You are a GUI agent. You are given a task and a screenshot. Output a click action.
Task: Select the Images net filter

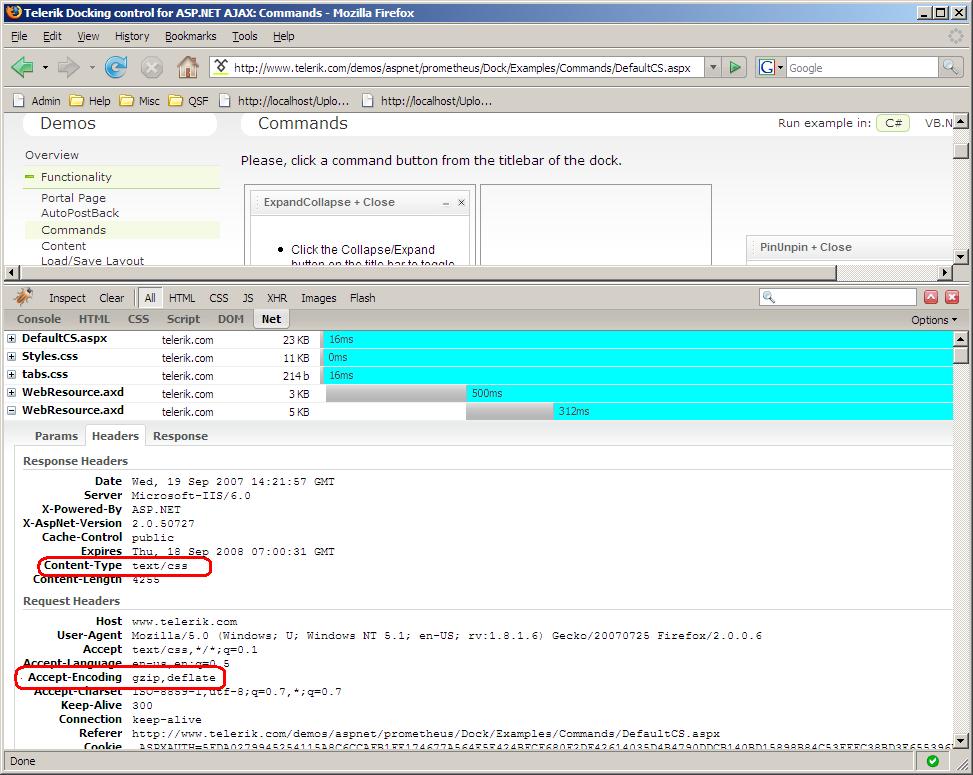pyautogui.click(x=318, y=298)
